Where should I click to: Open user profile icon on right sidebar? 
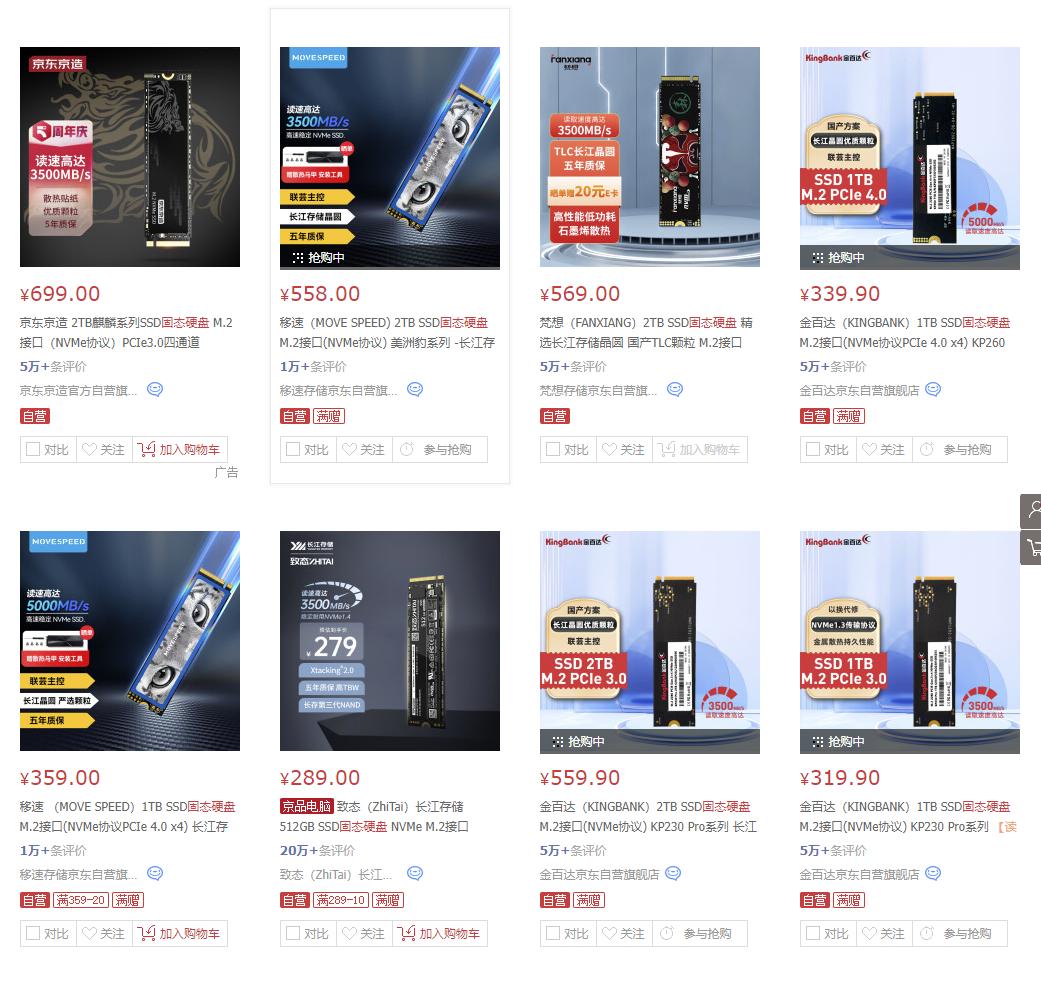[x=1031, y=510]
